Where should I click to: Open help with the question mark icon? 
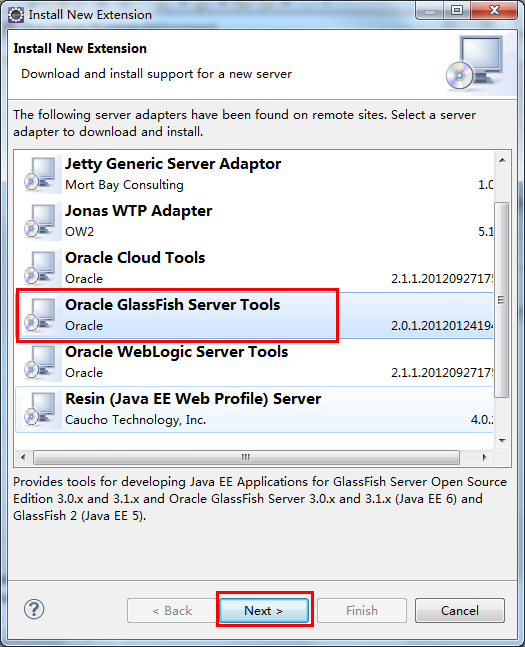[x=34, y=609]
